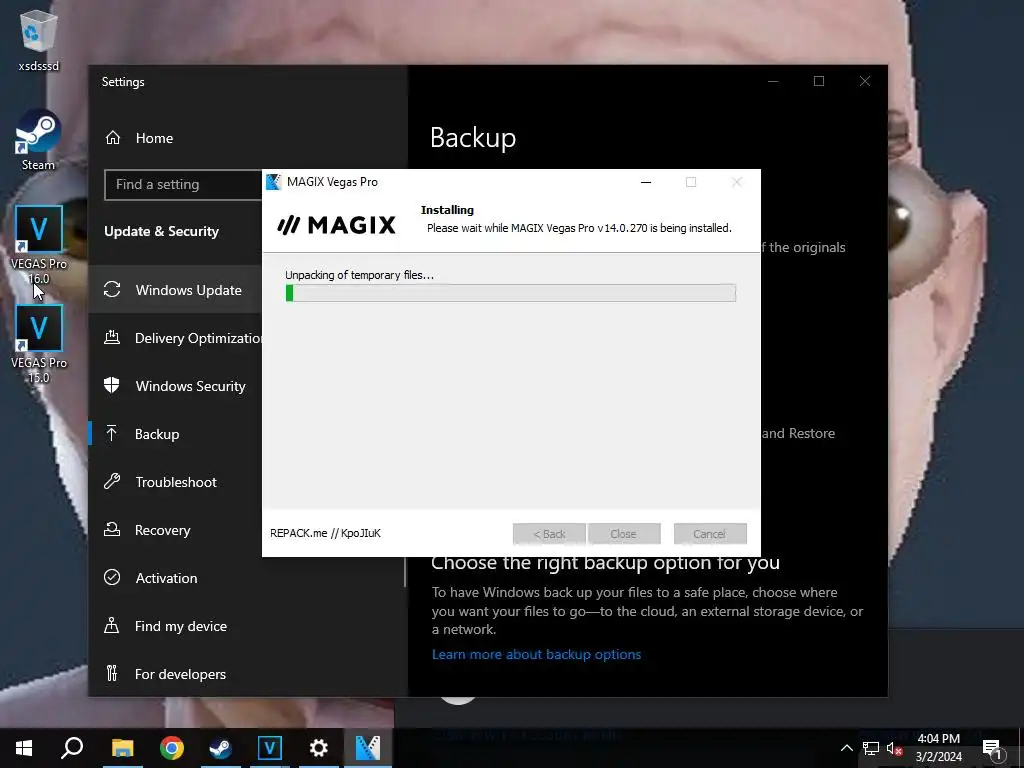
Task: Click the Find a setting search box
Action: click(183, 185)
